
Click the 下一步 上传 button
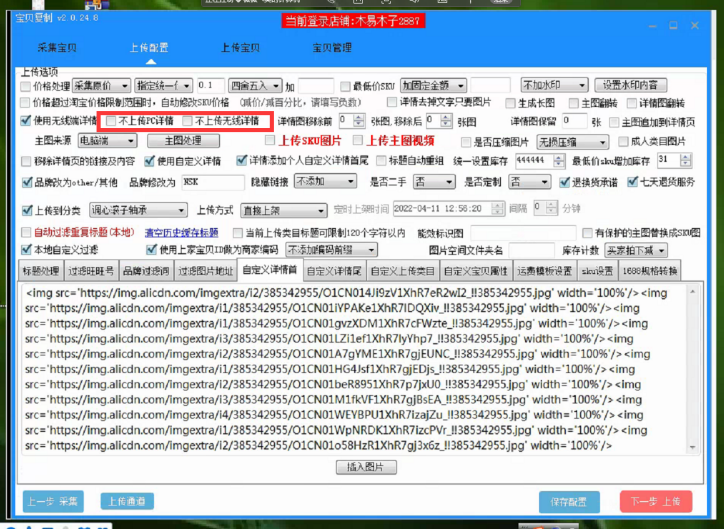(656, 501)
